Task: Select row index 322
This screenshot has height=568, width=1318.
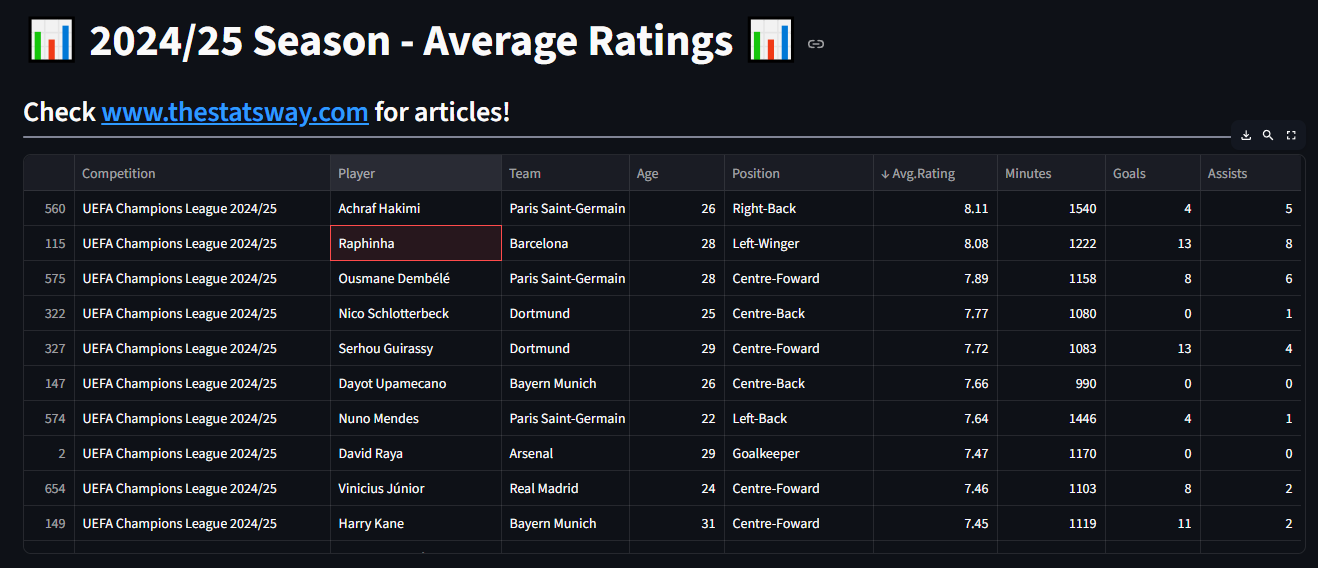Action: pos(49,313)
